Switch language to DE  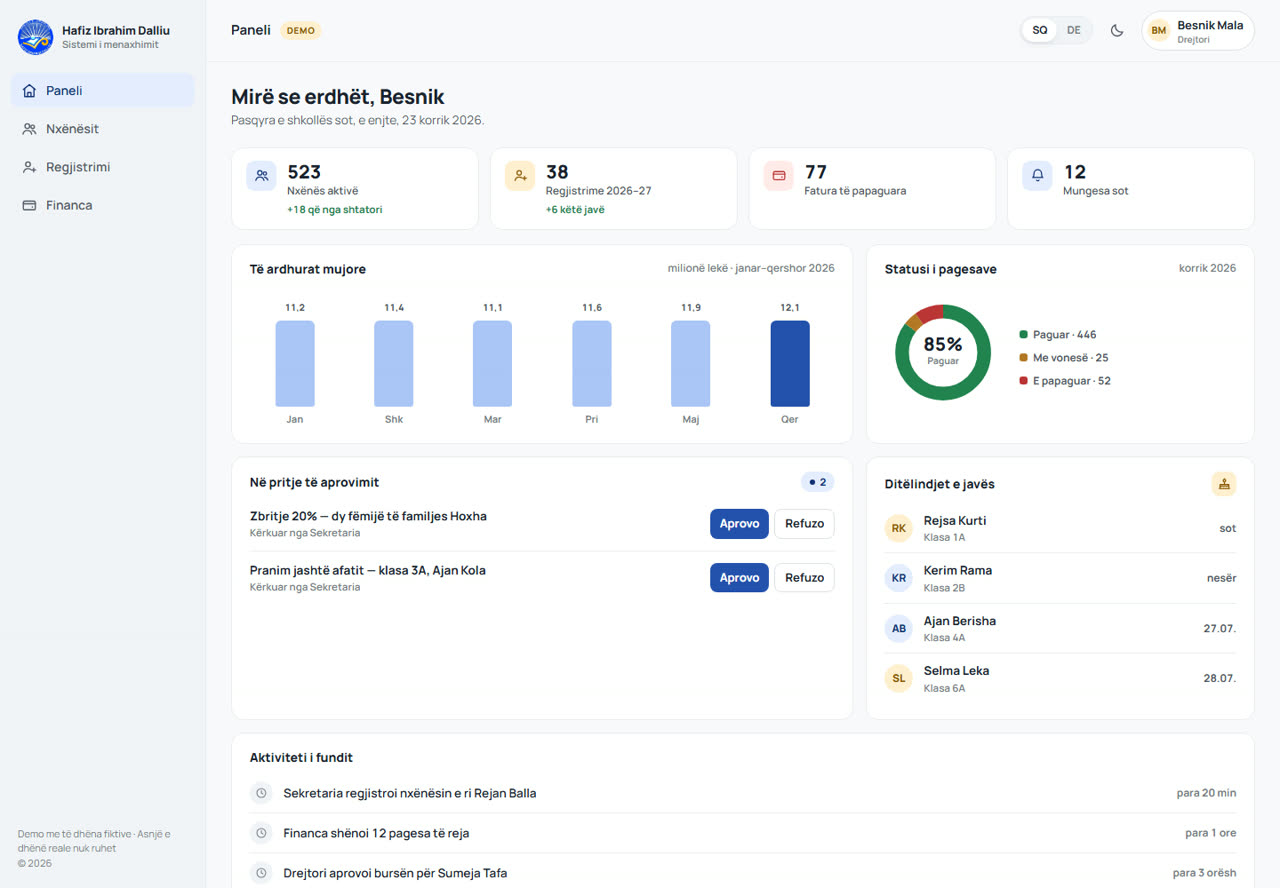[1074, 30]
